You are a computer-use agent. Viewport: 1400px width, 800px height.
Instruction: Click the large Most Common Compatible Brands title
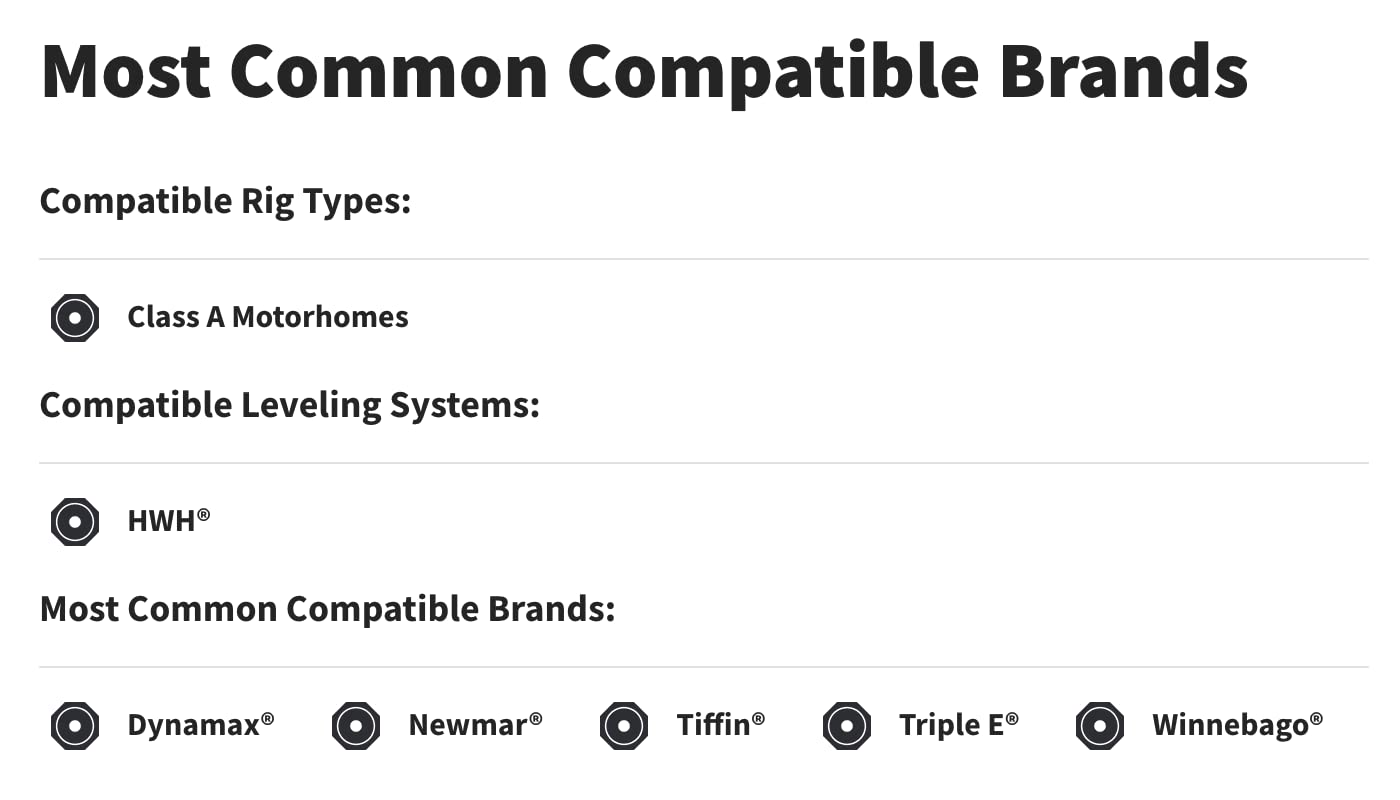pos(644,70)
